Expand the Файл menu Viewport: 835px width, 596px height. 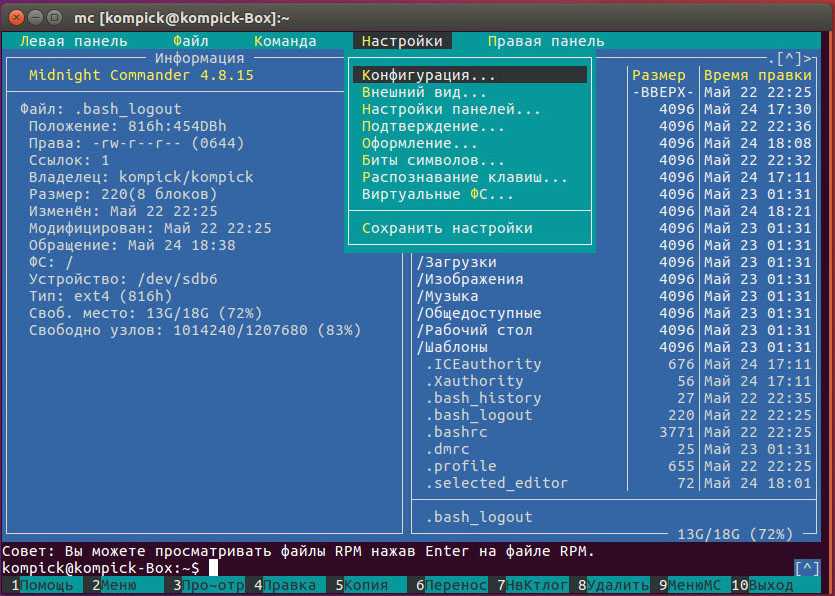point(190,41)
